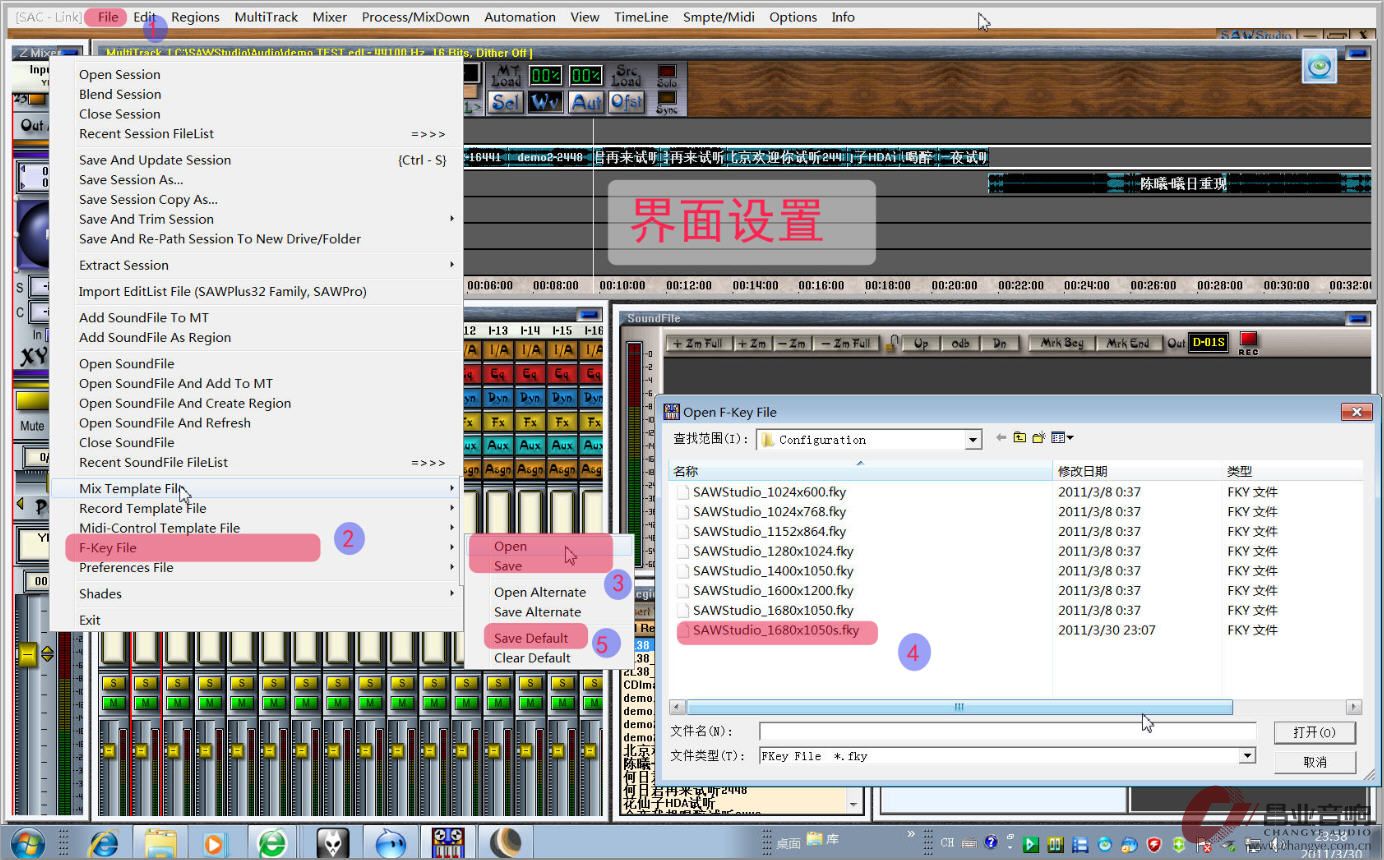The width and height of the screenshot is (1384, 860).
Task: Toggle the Sel button in MultiTrack
Action: (x=506, y=102)
